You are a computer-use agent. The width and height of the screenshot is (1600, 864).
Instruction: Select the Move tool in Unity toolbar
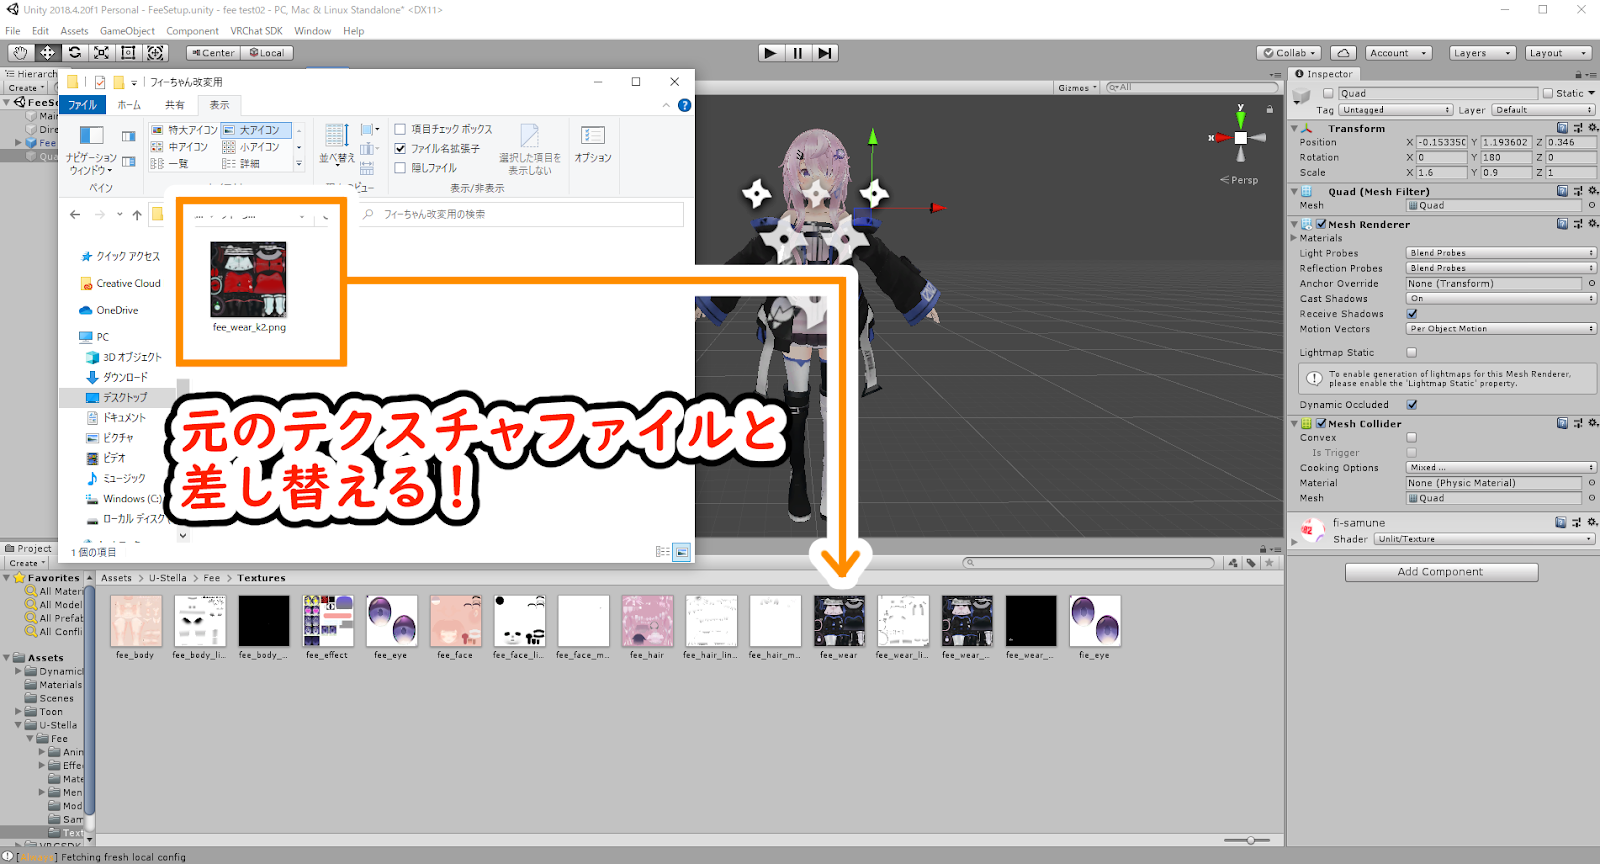coord(47,53)
